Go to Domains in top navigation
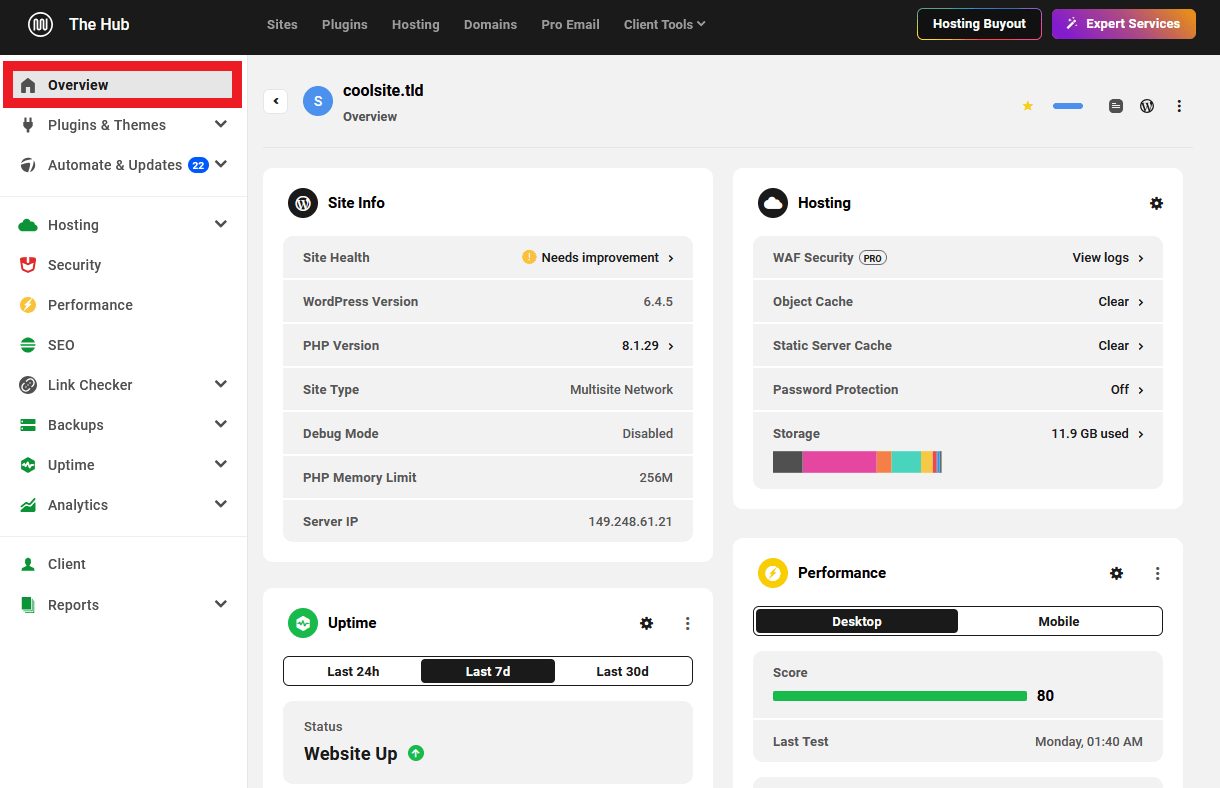This screenshot has width=1220, height=788. [x=490, y=24]
